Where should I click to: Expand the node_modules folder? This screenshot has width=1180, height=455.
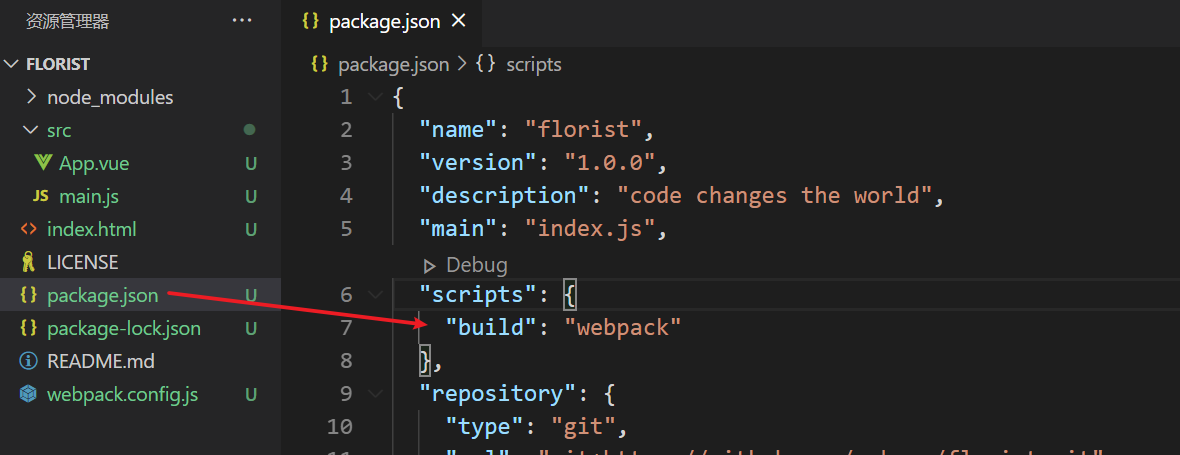point(32,97)
